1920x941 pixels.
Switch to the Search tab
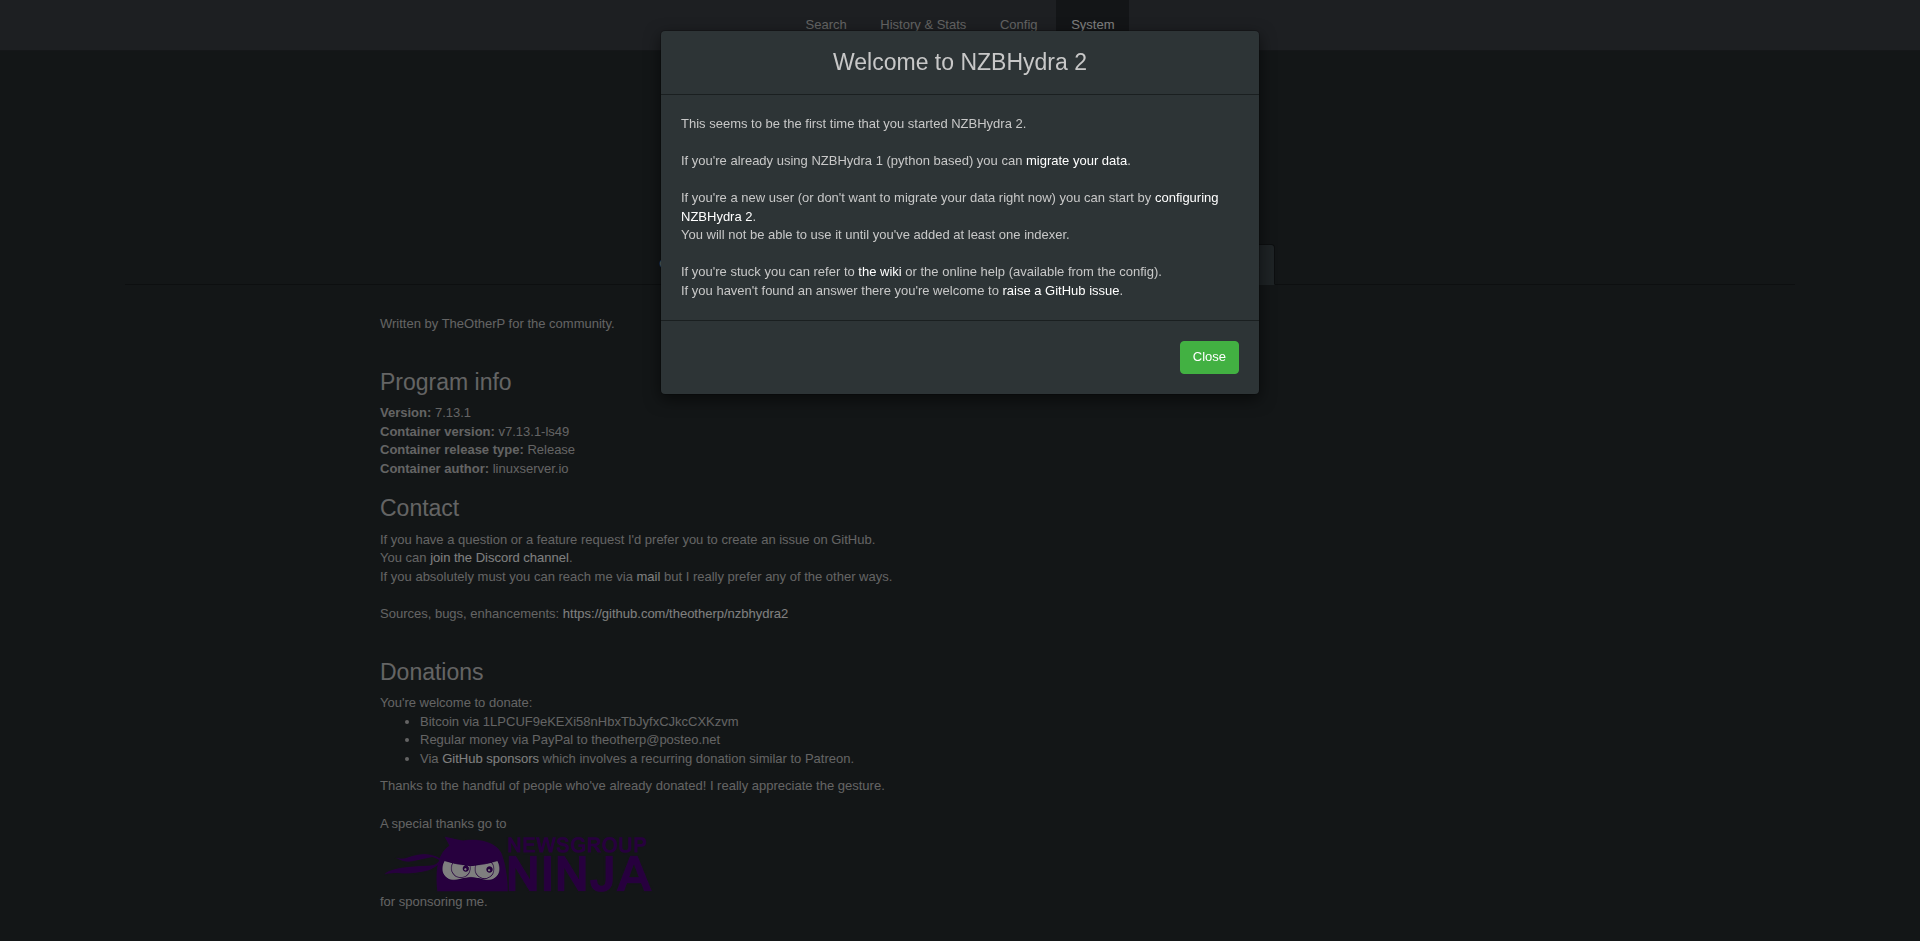826,25
